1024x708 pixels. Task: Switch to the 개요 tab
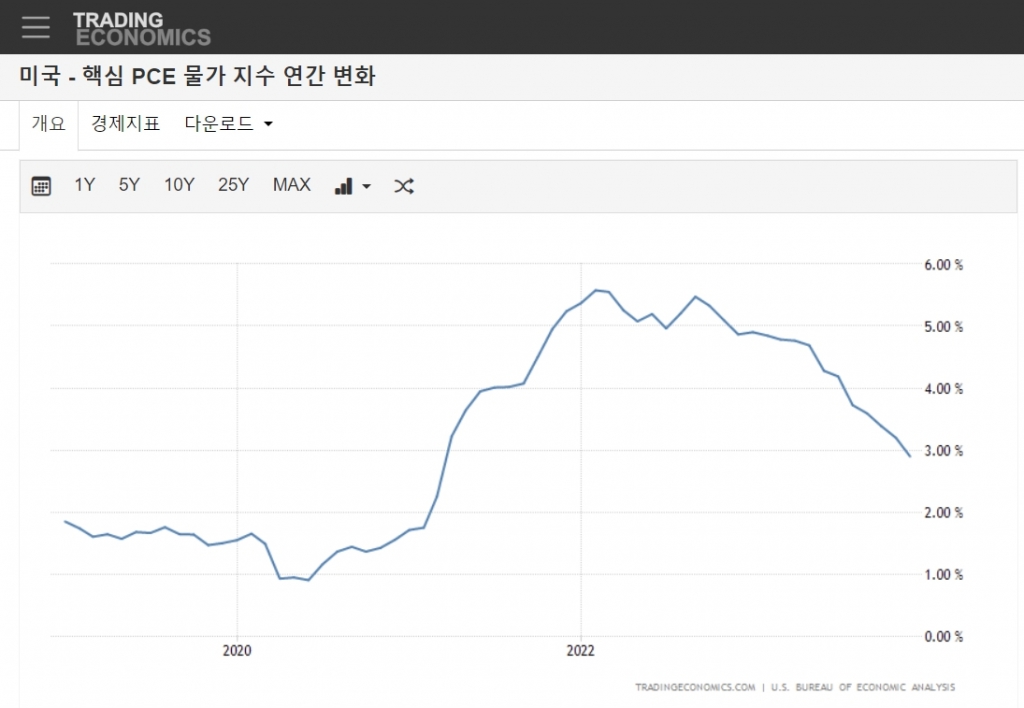(48, 124)
